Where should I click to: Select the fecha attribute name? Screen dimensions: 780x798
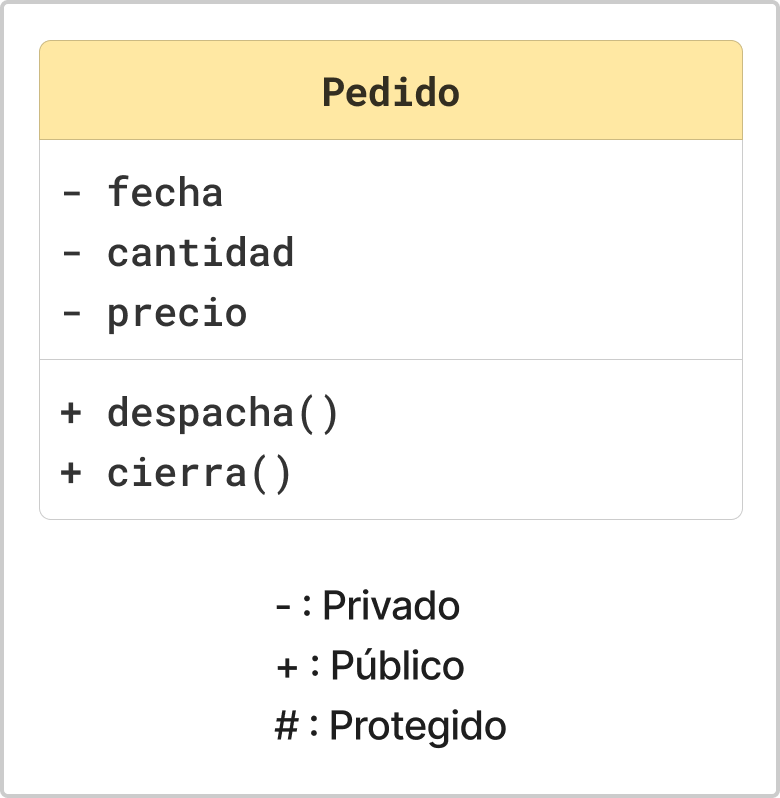click(x=165, y=192)
